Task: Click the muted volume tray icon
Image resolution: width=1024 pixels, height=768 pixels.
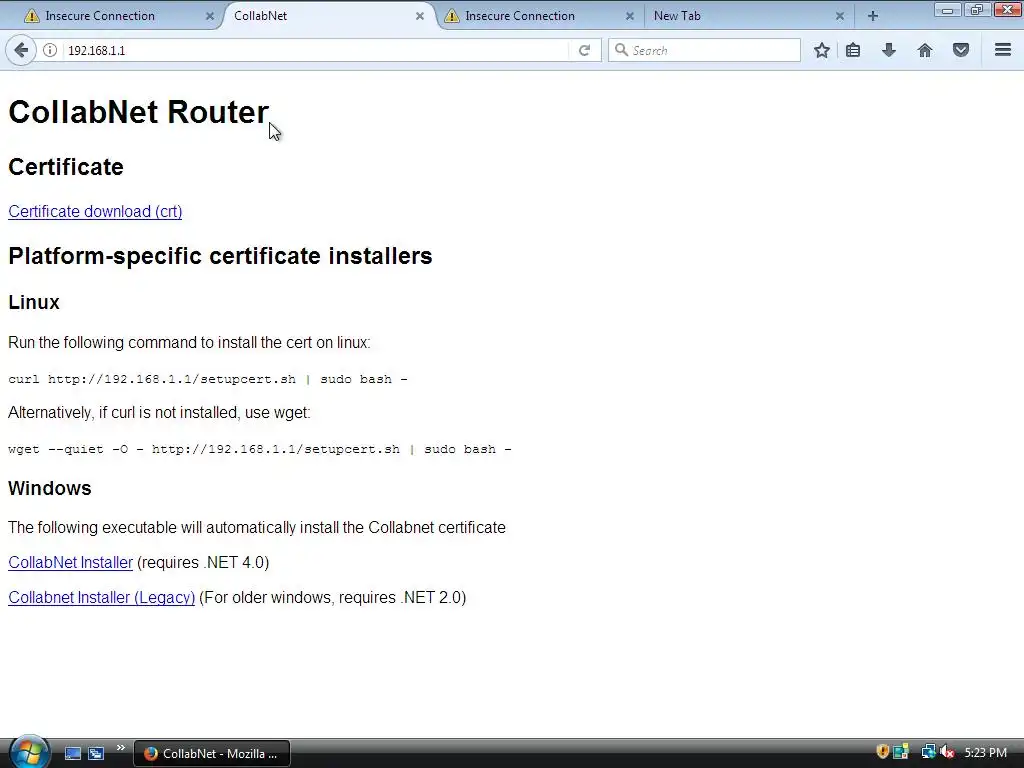Action: 947,752
